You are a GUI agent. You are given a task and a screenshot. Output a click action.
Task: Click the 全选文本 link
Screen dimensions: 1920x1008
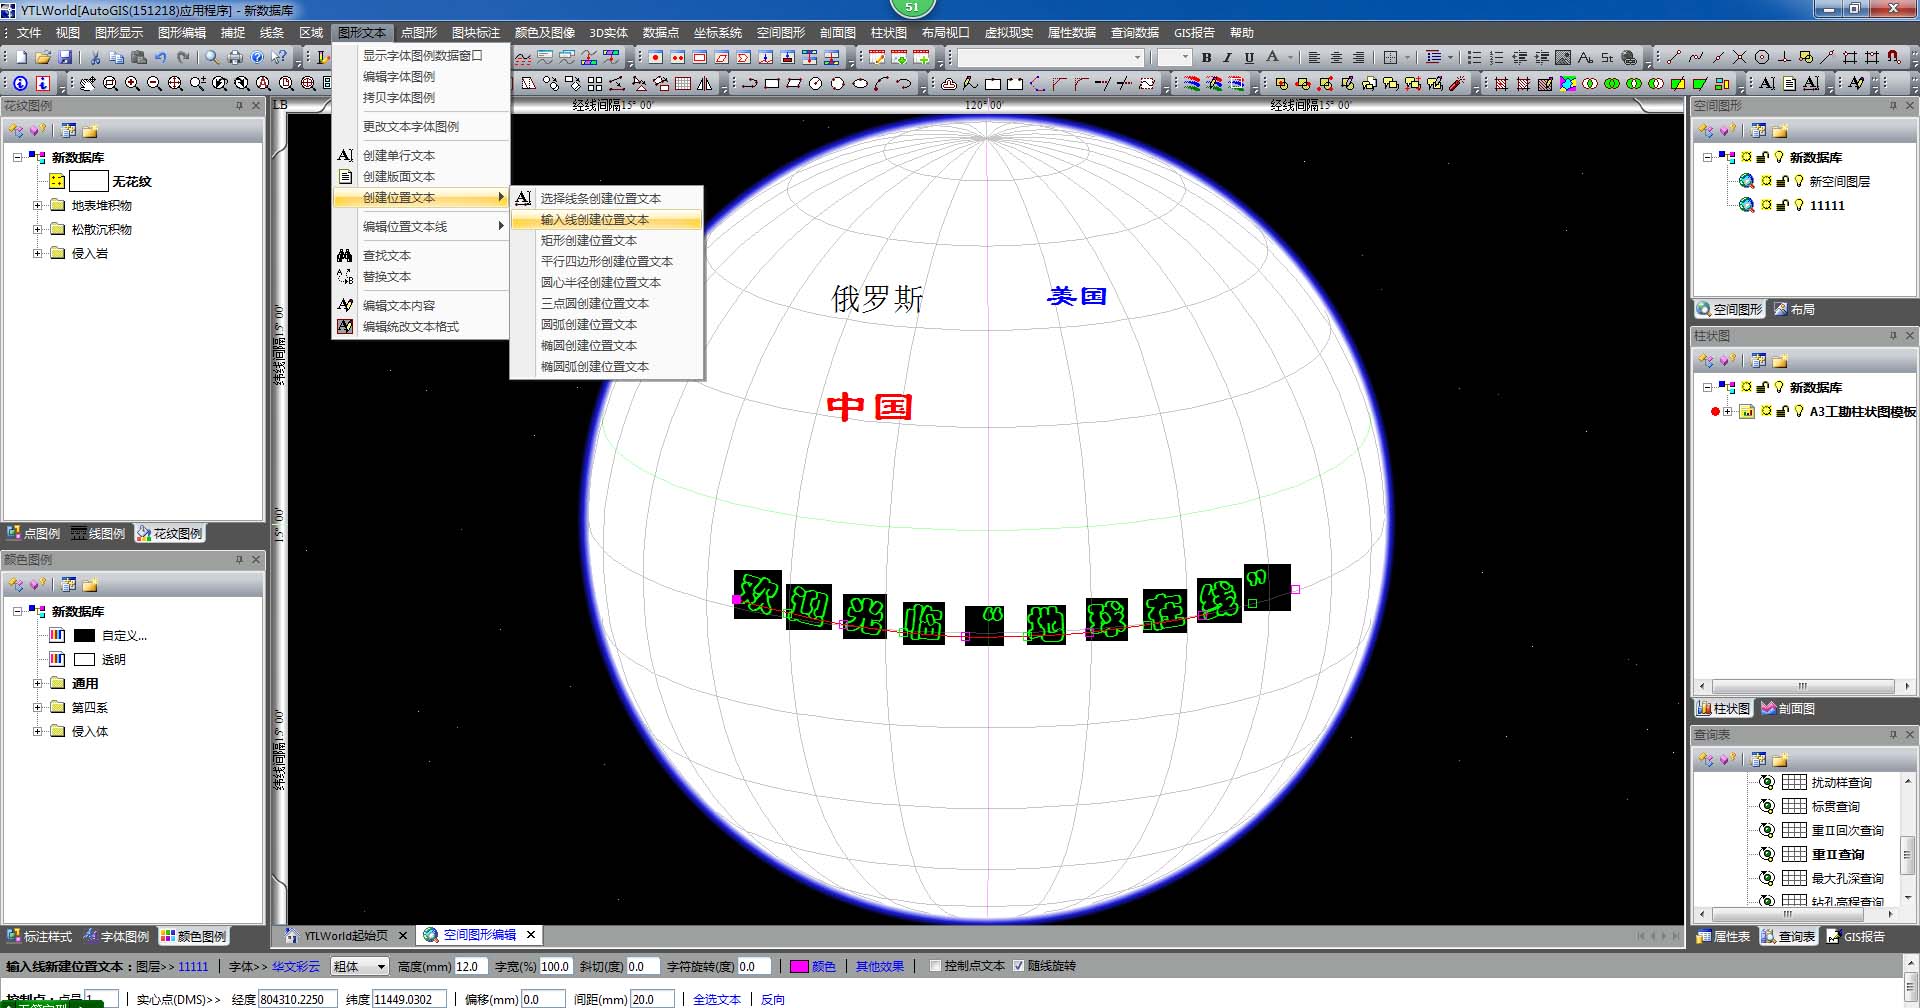tap(716, 999)
